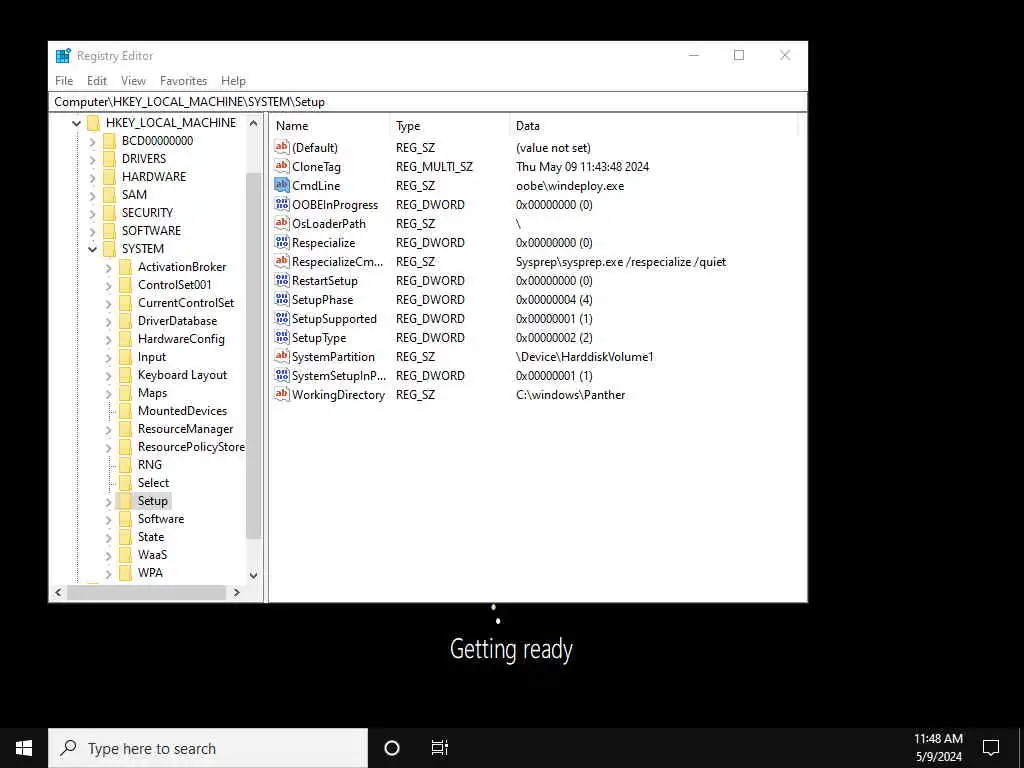Expand the ResourceManager key

108,429
